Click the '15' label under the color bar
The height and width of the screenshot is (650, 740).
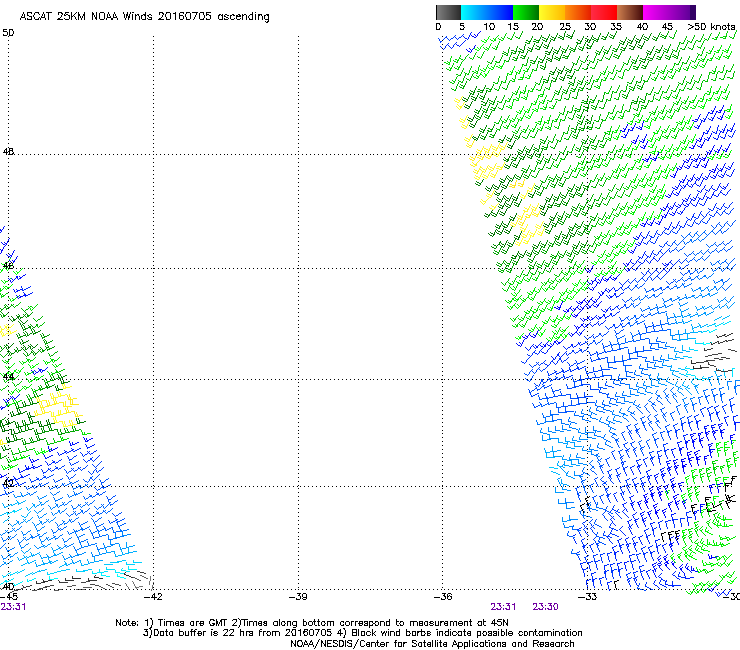pos(513,27)
